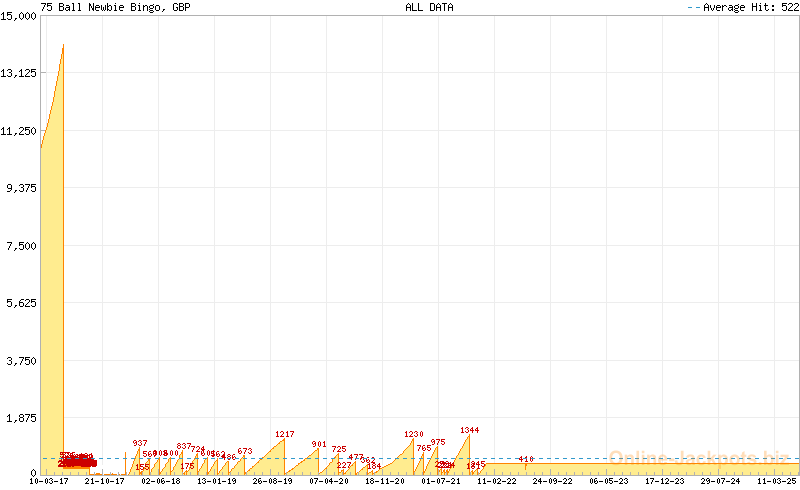Select the 1,875 y-axis label
800x490 pixels.
(22, 417)
